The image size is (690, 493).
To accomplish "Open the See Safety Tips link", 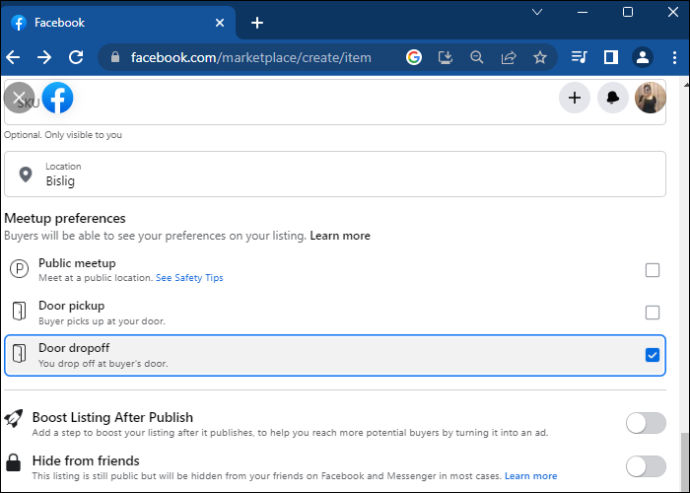I will pyautogui.click(x=189, y=278).
